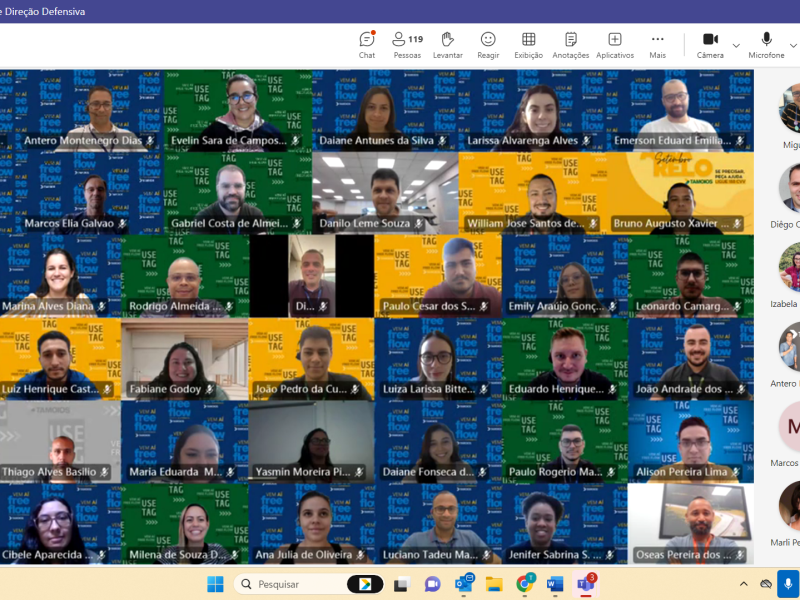The width and height of the screenshot is (800, 600).
Task: Raise hand with the Levantar button
Action: (x=447, y=44)
